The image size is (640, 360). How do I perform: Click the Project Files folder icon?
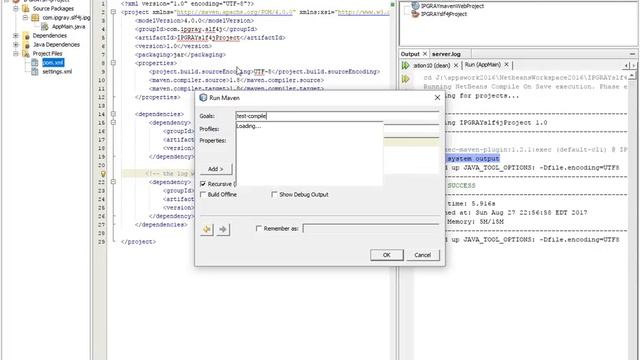click(x=26, y=53)
